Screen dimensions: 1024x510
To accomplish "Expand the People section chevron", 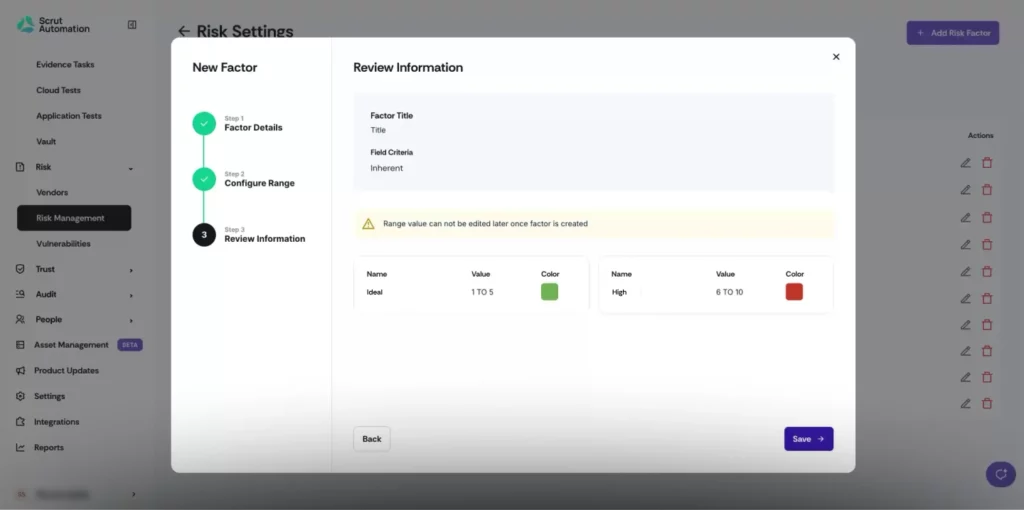I will [x=131, y=321].
